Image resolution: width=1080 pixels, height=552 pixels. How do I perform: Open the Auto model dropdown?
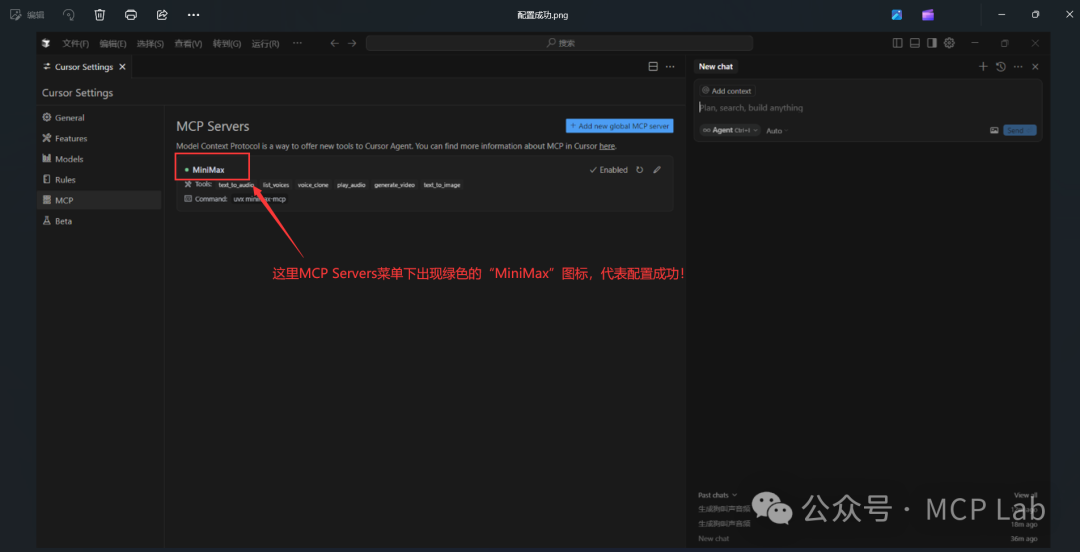(x=777, y=130)
